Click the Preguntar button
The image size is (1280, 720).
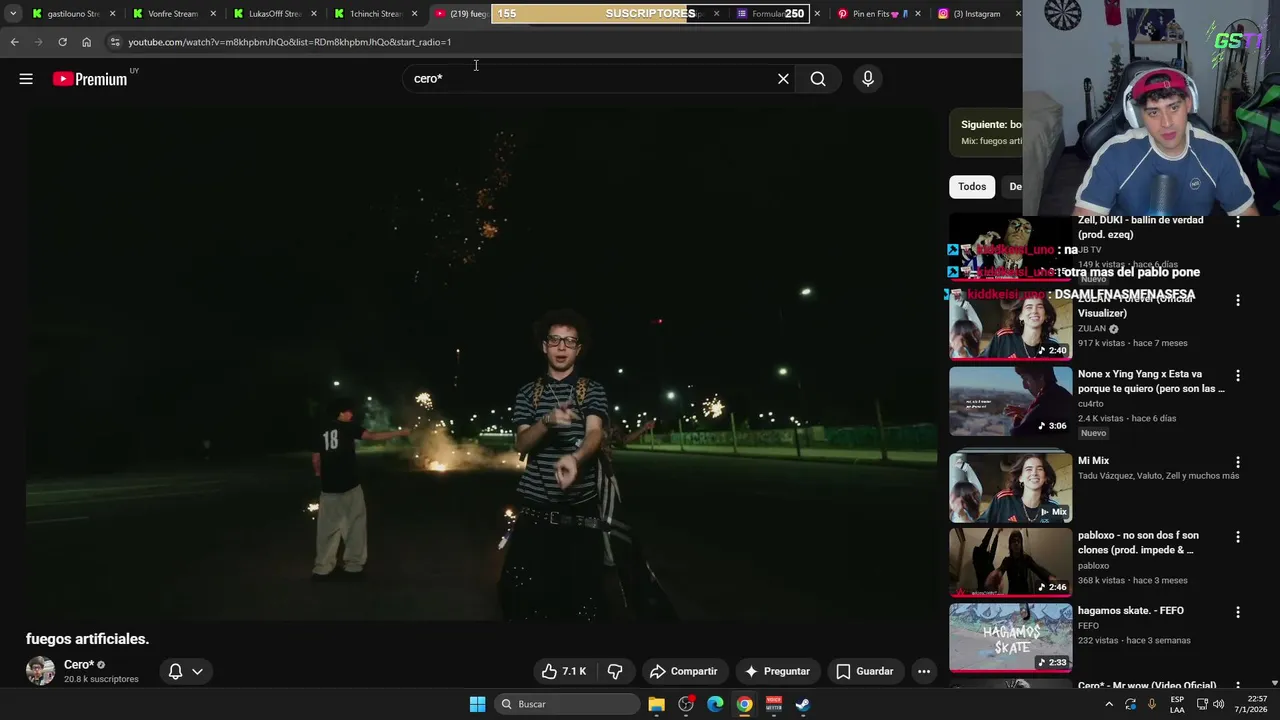pyautogui.click(x=778, y=671)
